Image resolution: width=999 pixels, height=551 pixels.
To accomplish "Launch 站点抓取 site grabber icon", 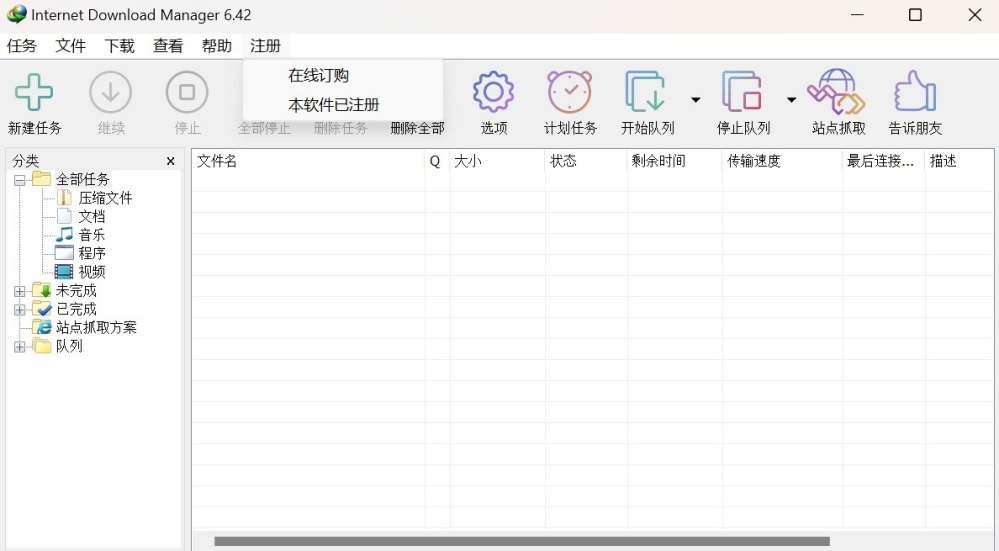I will click(837, 92).
